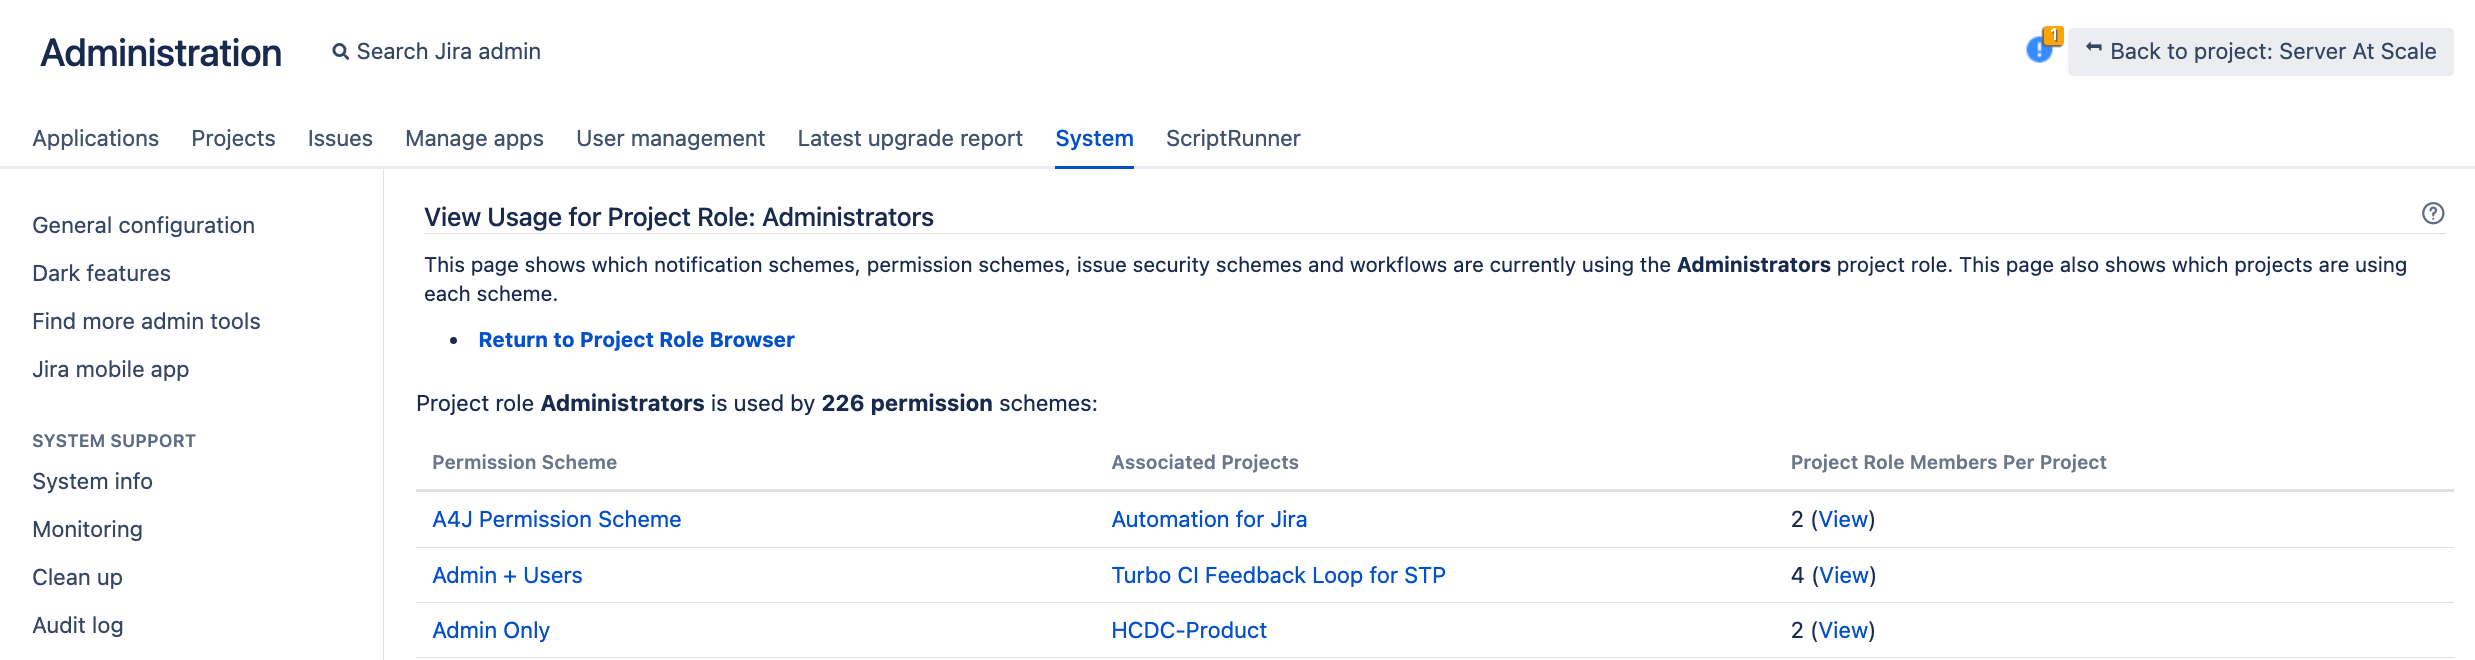Select the User management tab

click(x=670, y=138)
